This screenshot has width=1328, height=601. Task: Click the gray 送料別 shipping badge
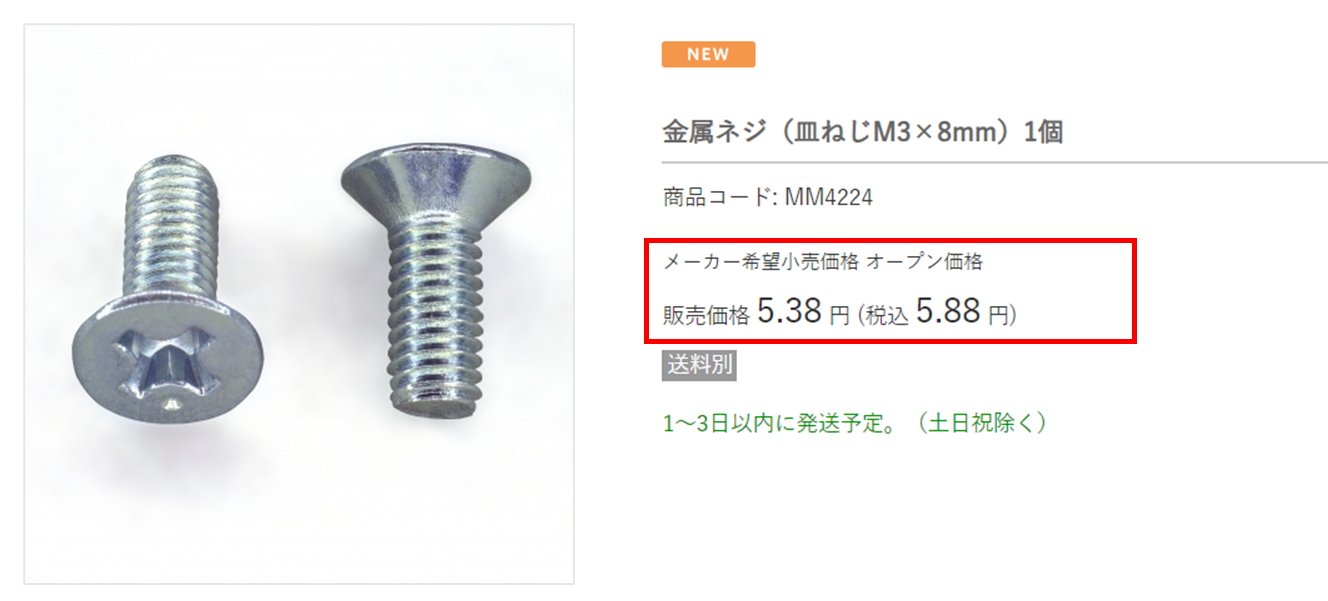pos(699,365)
